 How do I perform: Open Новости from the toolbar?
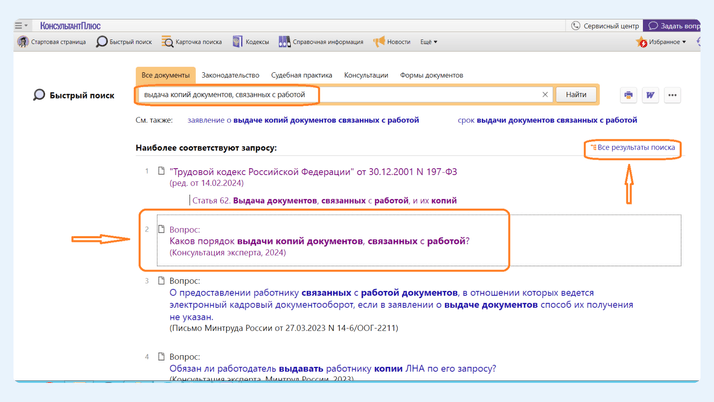click(380, 42)
